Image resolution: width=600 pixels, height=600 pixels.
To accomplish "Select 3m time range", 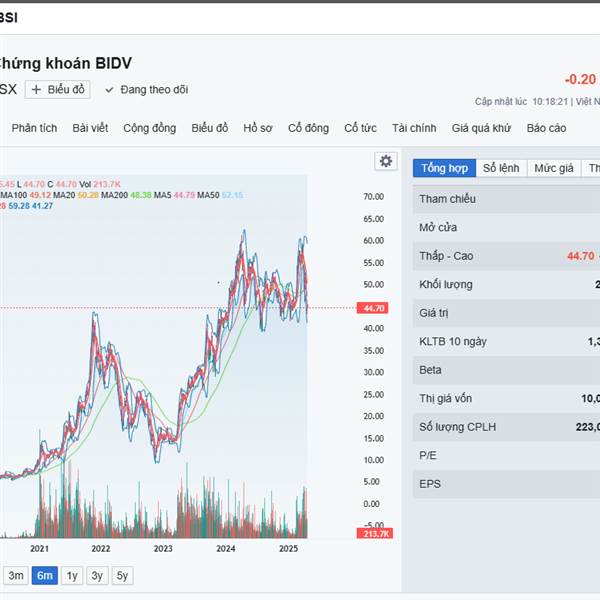I will pos(16,575).
